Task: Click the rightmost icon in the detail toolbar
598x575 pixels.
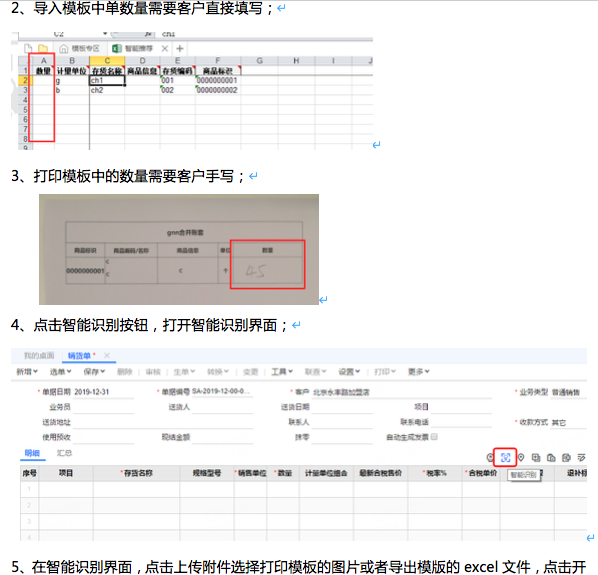Action: (x=581, y=458)
